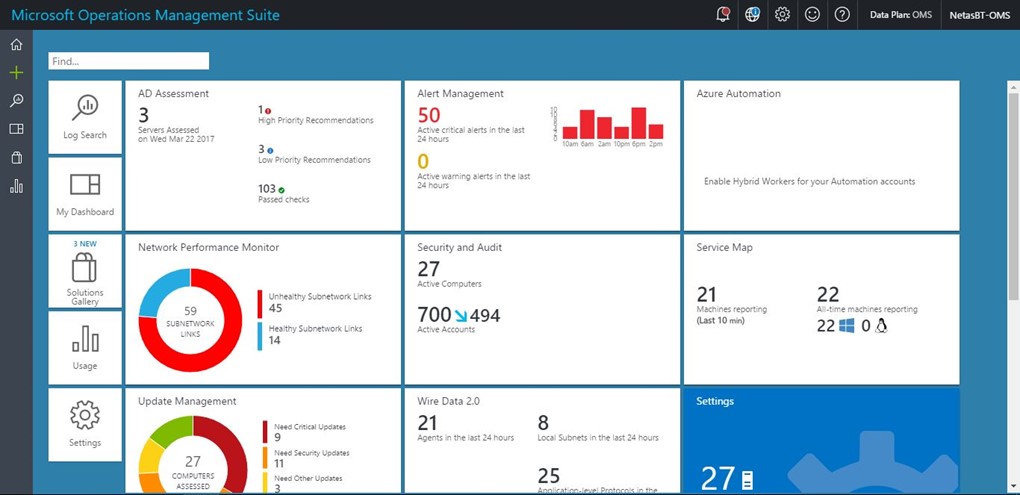Open the Log Search tile
Image resolution: width=1020 pixels, height=495 pixels.
[85, 117]
